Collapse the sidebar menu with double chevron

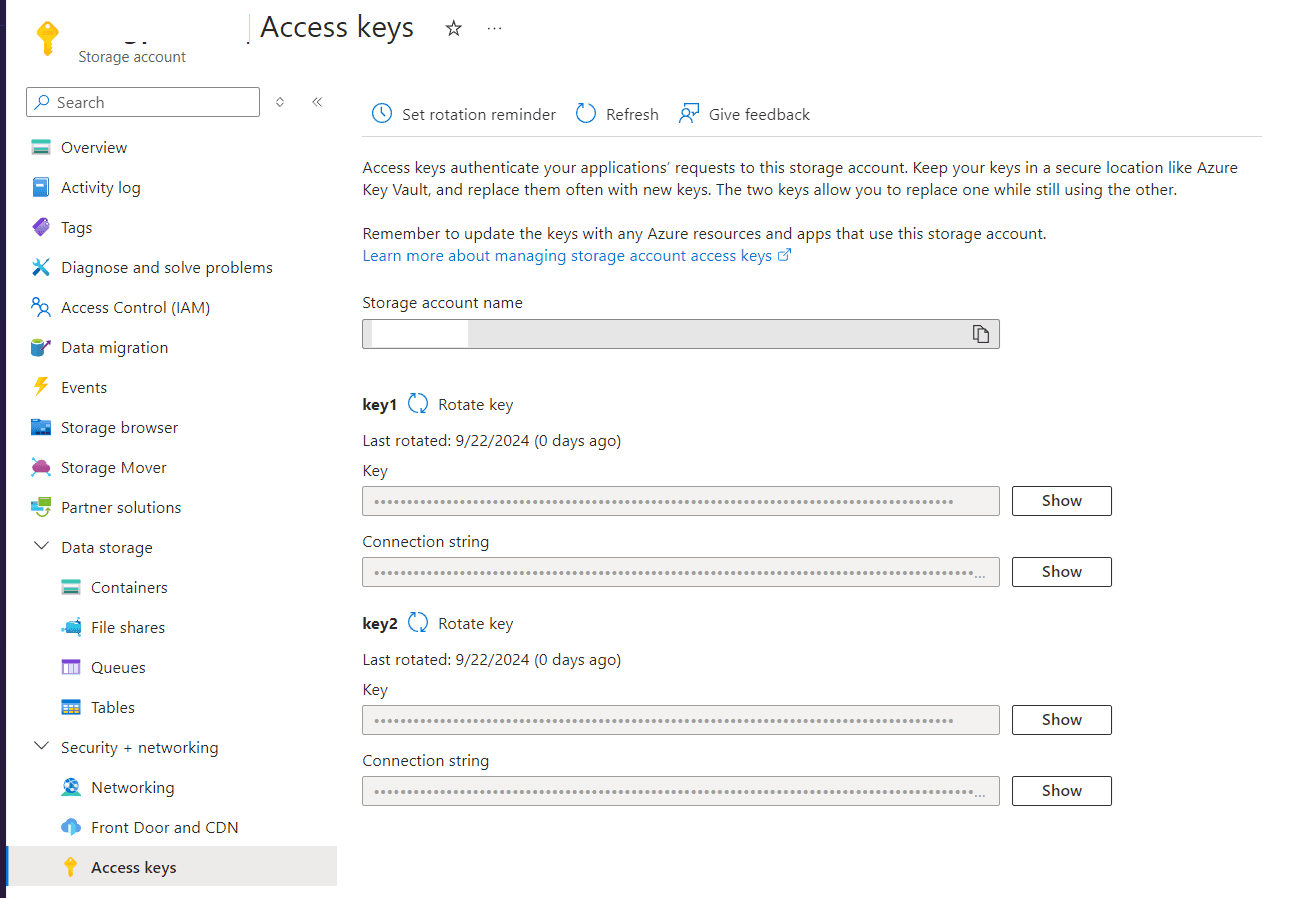(317, 102)
